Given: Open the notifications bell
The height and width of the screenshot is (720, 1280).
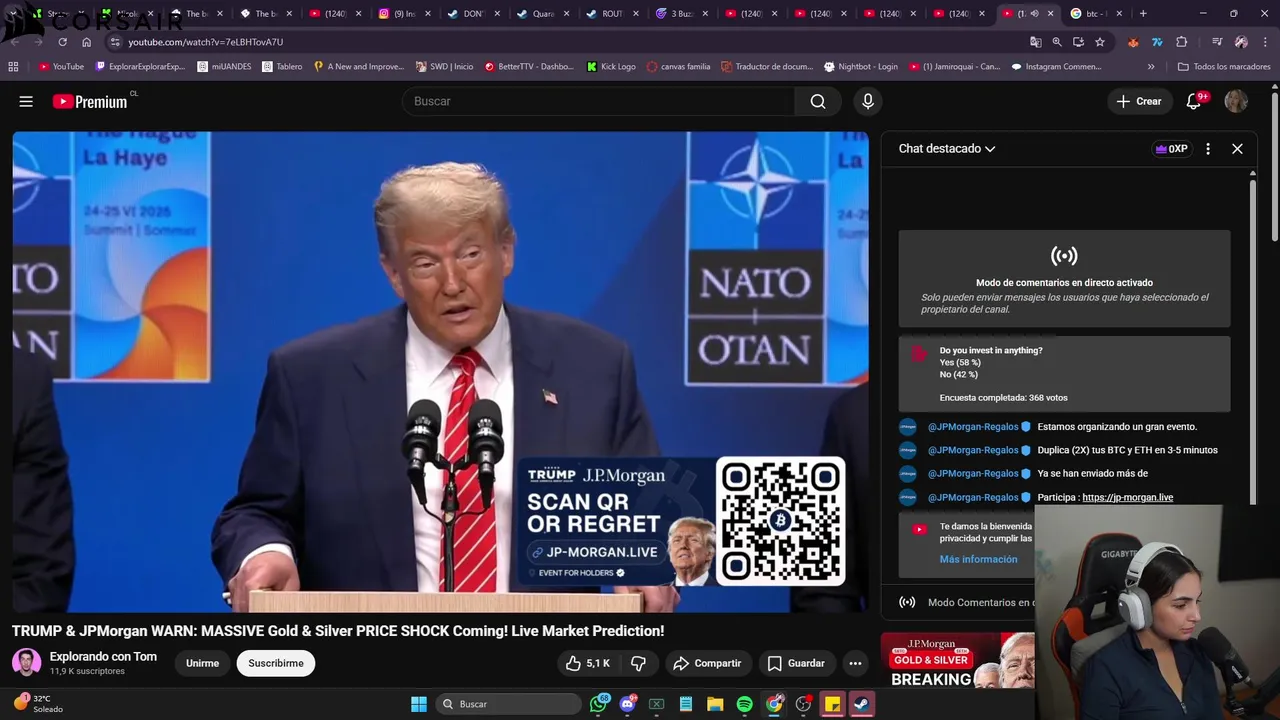Looking at the screenshot, I should click(1194, 101).
